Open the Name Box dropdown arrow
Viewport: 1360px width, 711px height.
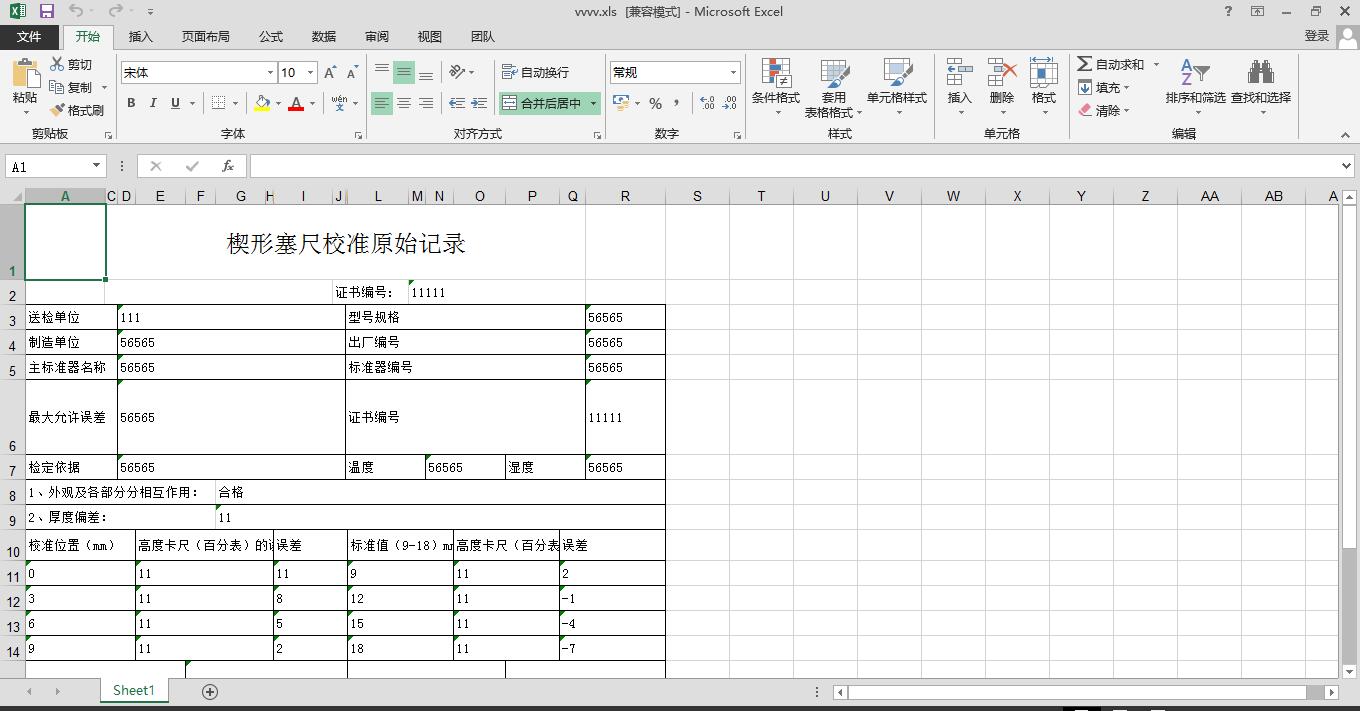click(x=96, y=166)
